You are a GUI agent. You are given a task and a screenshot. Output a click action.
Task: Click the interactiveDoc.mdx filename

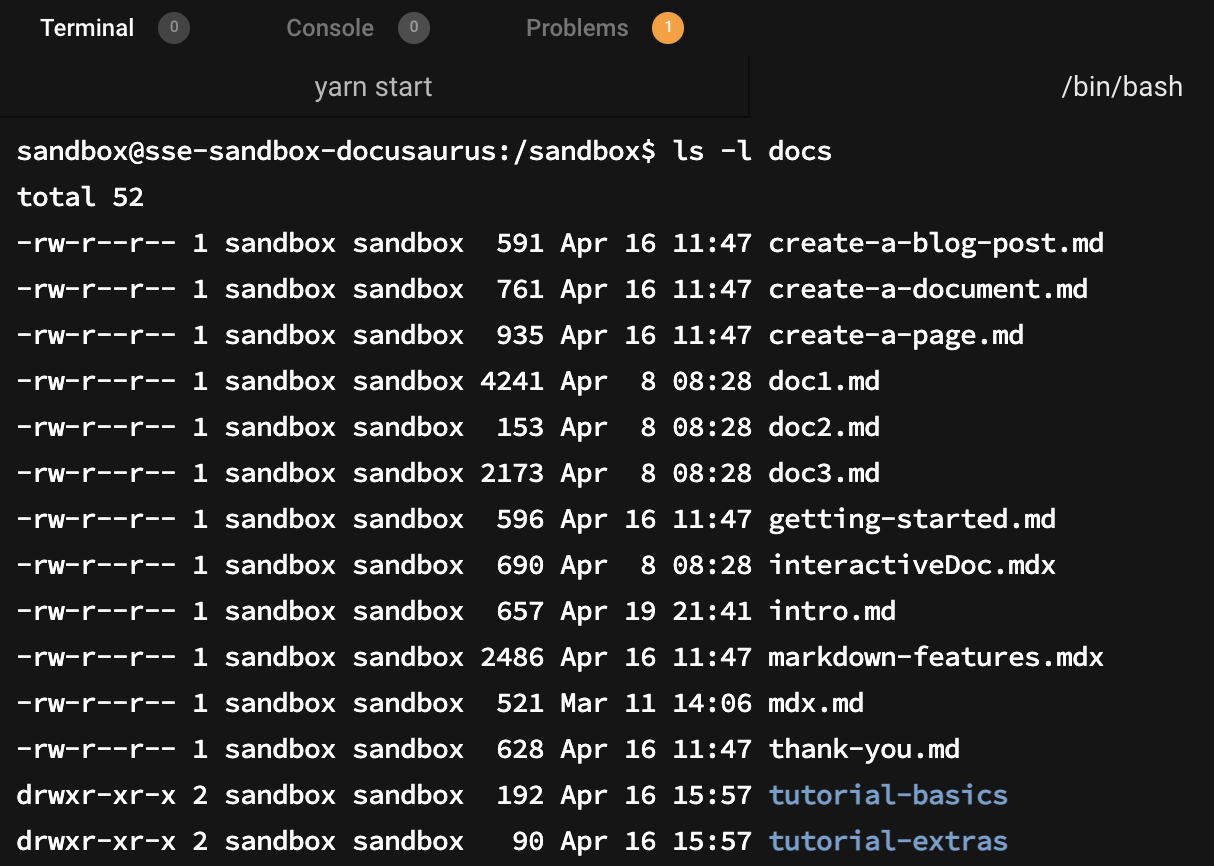[x=911, y=565]
